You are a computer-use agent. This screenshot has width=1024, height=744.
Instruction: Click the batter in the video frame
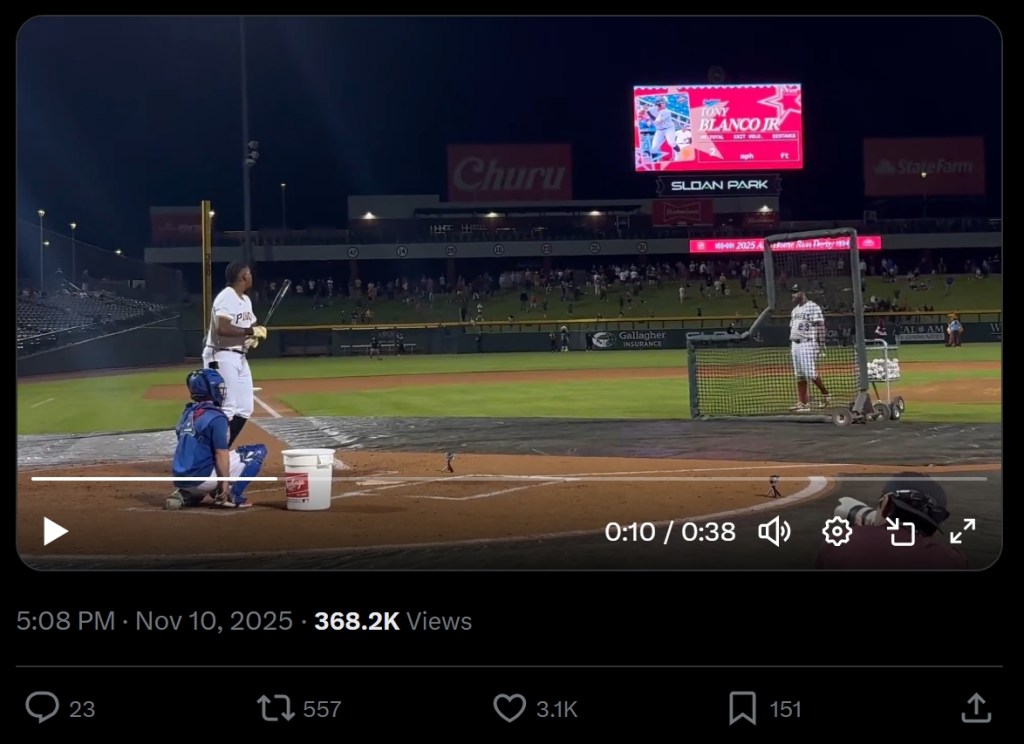(232, 345)
